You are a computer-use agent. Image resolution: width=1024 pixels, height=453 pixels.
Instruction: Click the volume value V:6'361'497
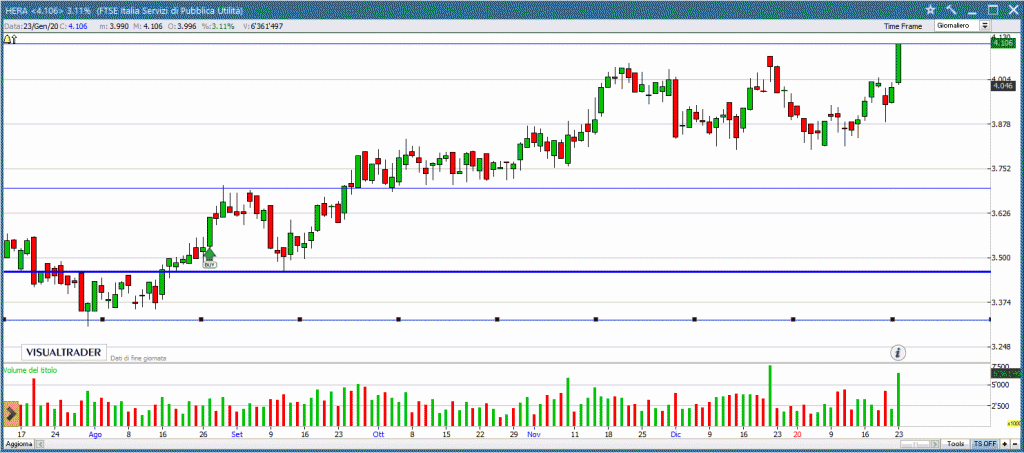(262, 26)
